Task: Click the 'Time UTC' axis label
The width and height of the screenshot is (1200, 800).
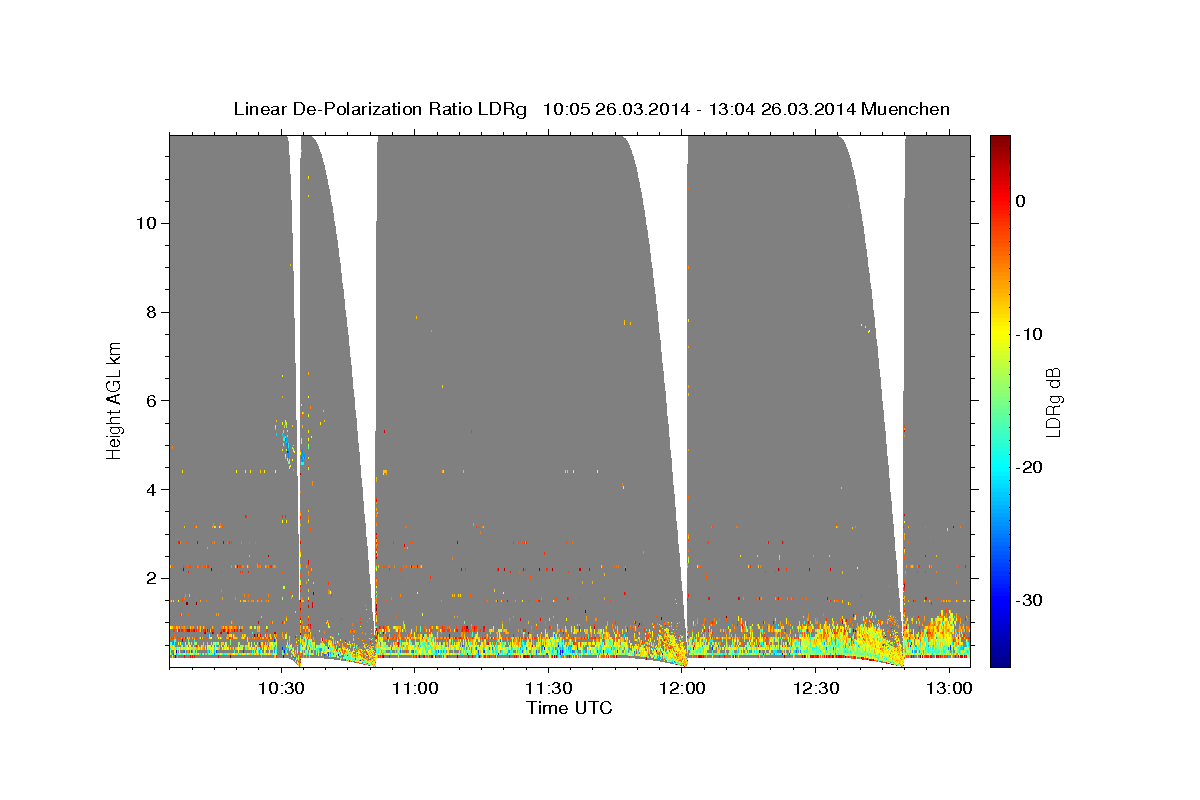Action: tap(569, 709)
